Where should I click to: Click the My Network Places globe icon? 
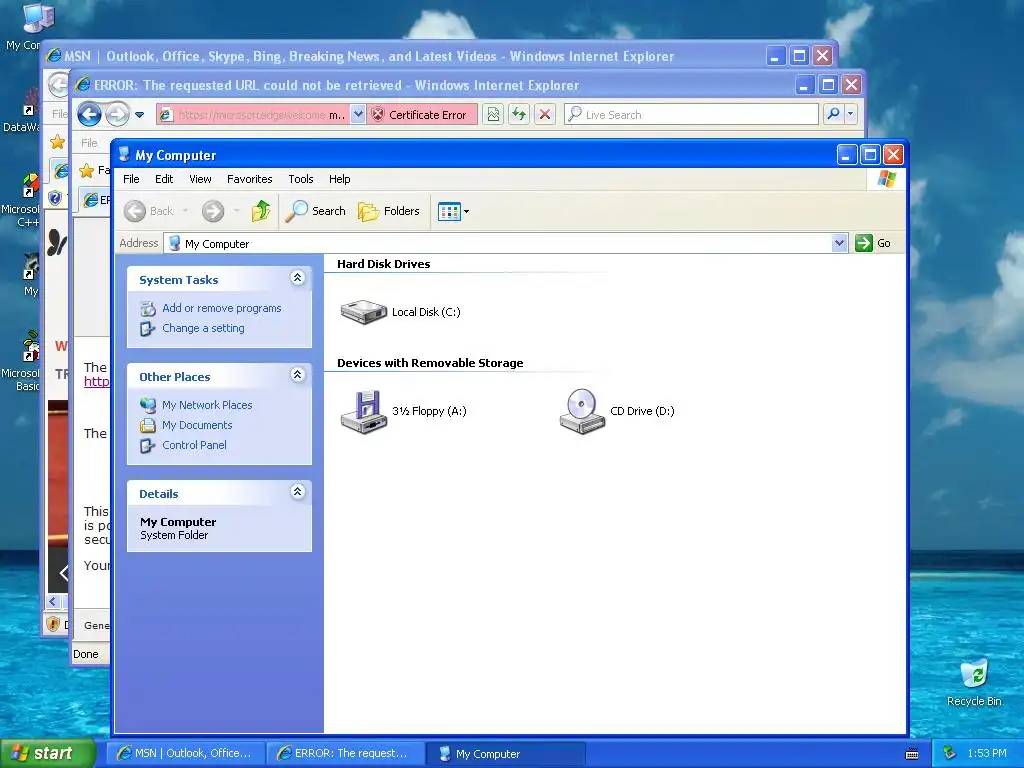148,405
